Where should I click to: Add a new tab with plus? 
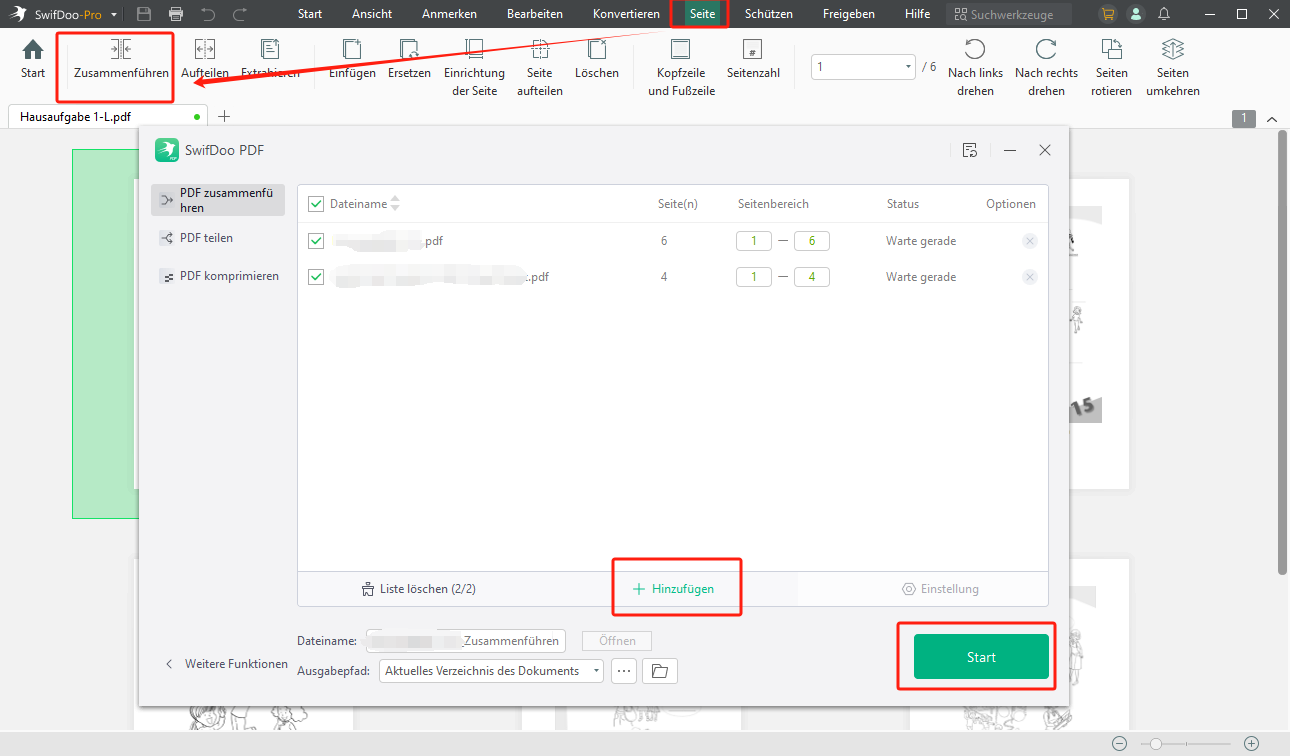coord(224,117)
